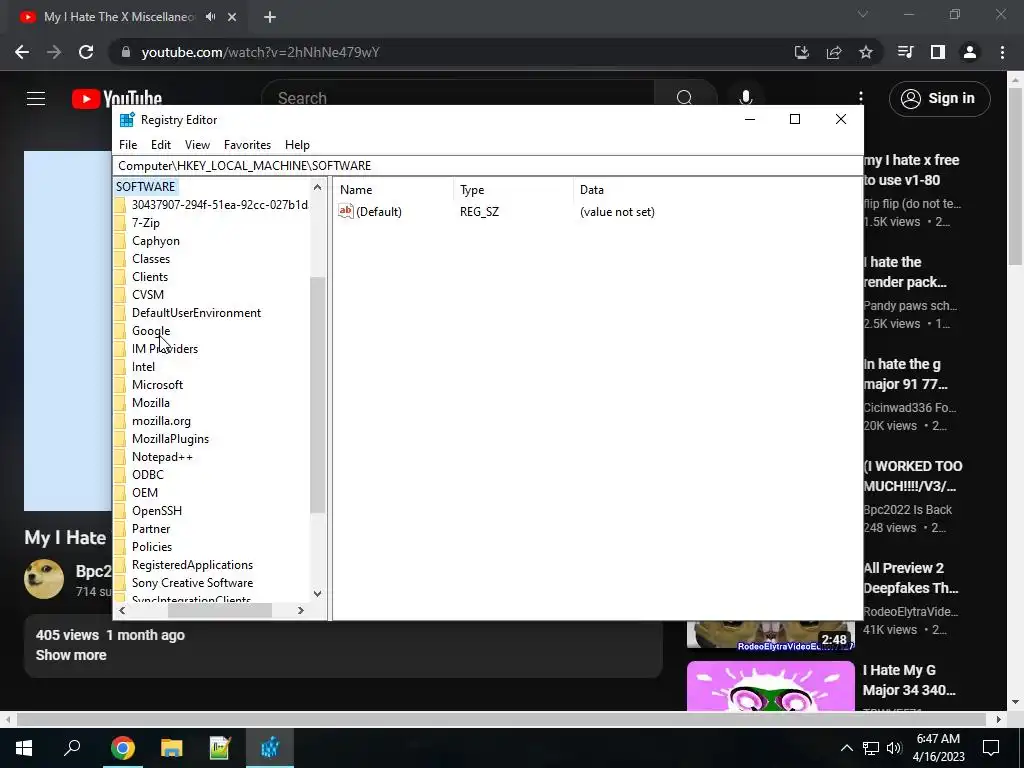Select the Microsoft registry key
The width and height of the screenshot is (1024, 768).
click(x=157, y=385)
